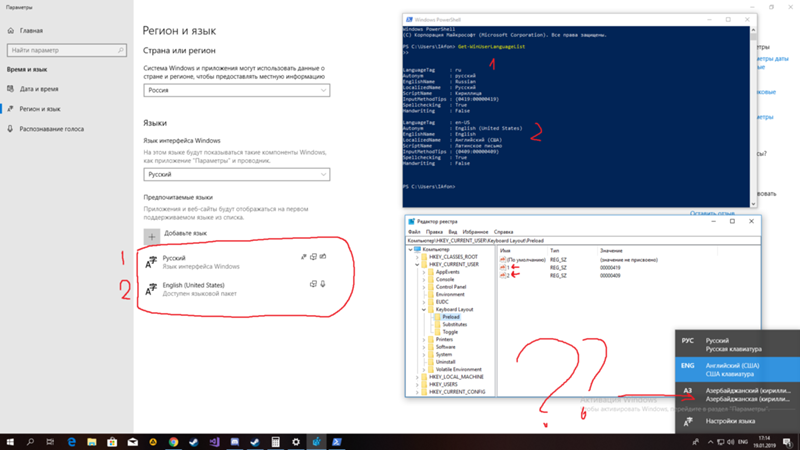Collapse HKEY_CURRENT_USER in registry tree
The width and height of the screenshot is (800, 450).
coord(417,265)
